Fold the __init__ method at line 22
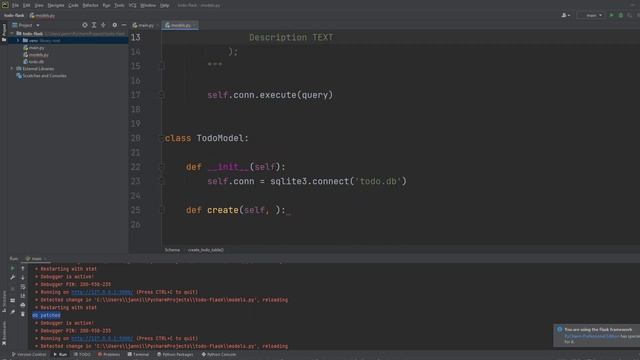Viewport: 640px width, 360px height. click(162, 167)
